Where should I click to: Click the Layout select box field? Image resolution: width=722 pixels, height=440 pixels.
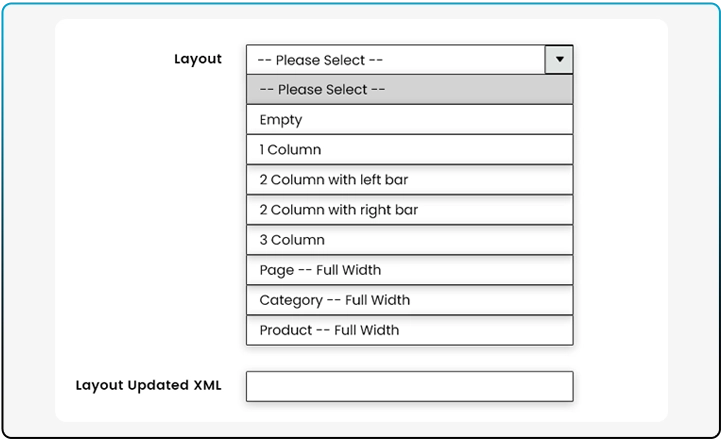click(x=396, y=60)
